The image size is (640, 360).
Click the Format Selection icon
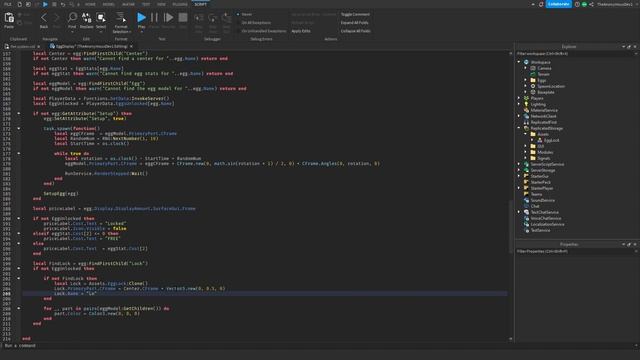[121, 18]
